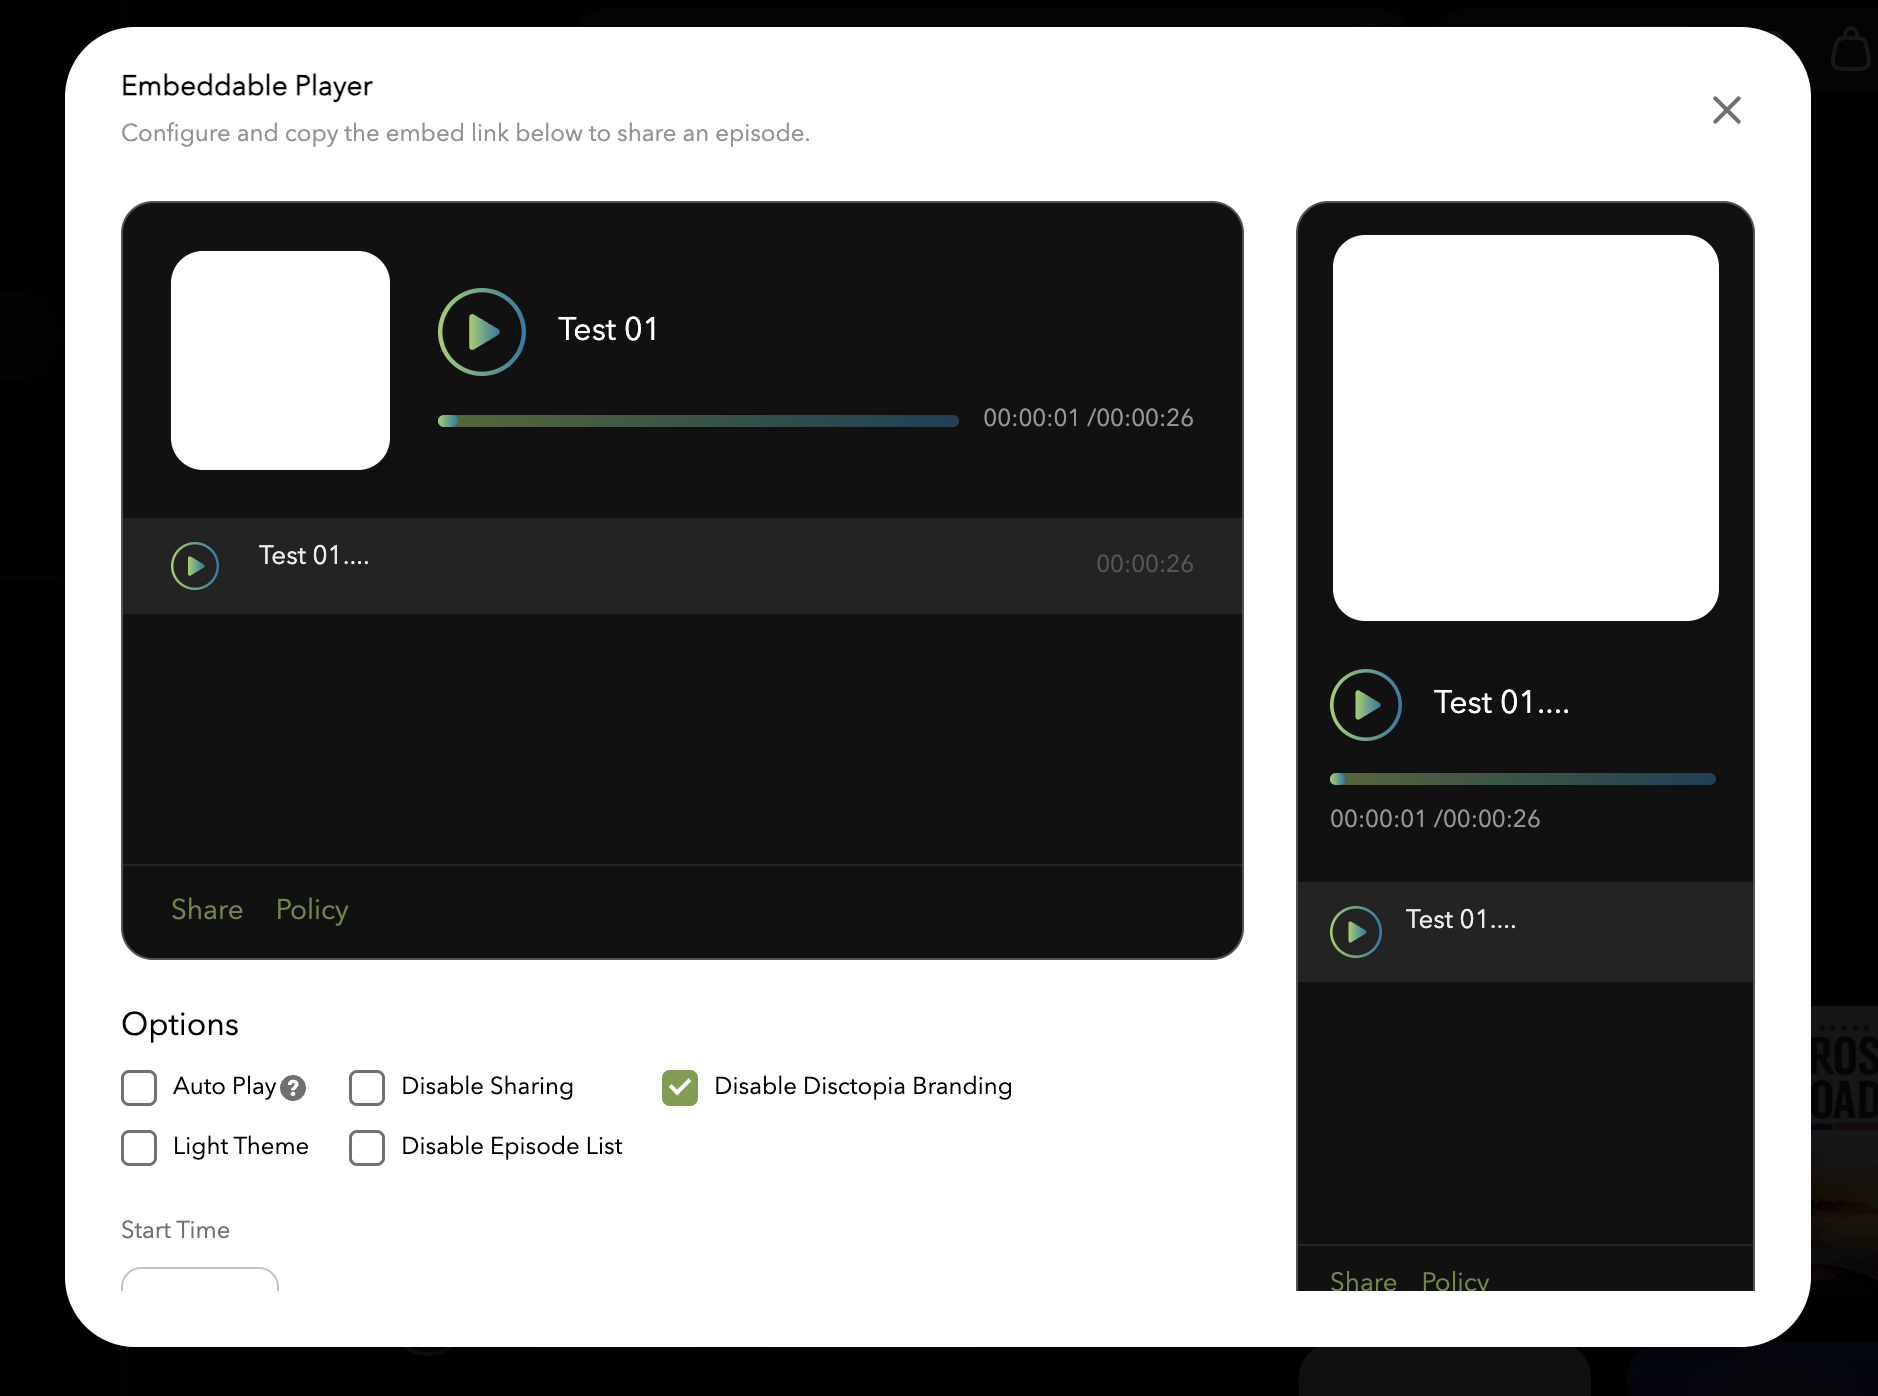This screenshot has height=1396, width=1878.
Task: Seek on the narrow player progress bar
Action: (1522, 779)
